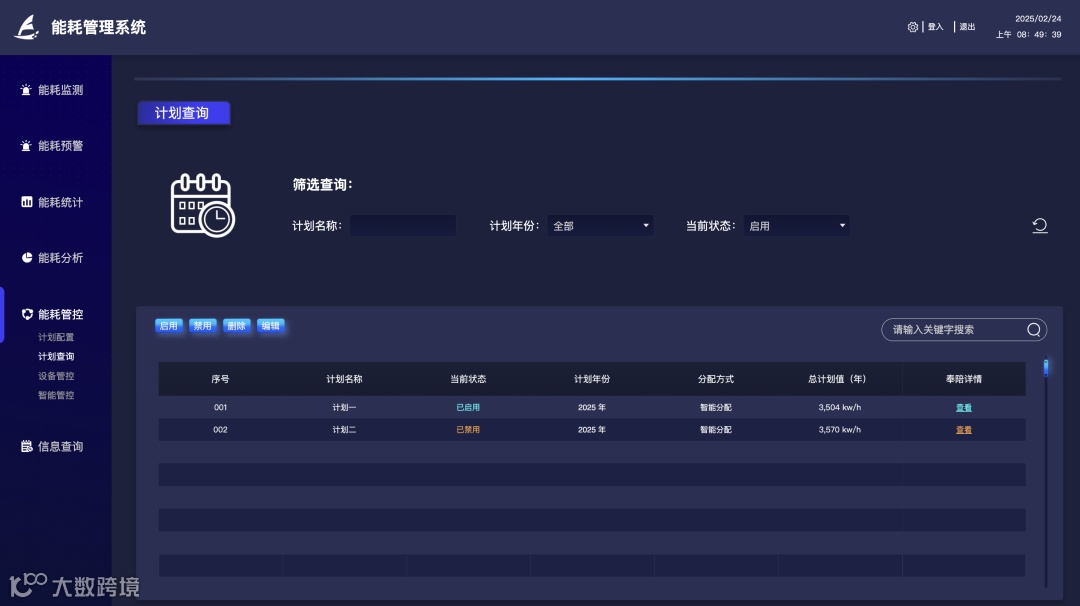Click the 能耗预警 alarm icon
Image resolution: width=1080 pixels, height=606 pixels.
tap(26, 146)
